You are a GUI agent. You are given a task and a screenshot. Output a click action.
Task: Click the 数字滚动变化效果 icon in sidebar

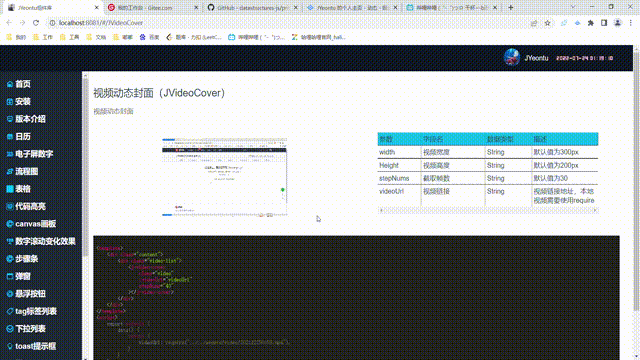pyautogui.click(x=10, y=241)
